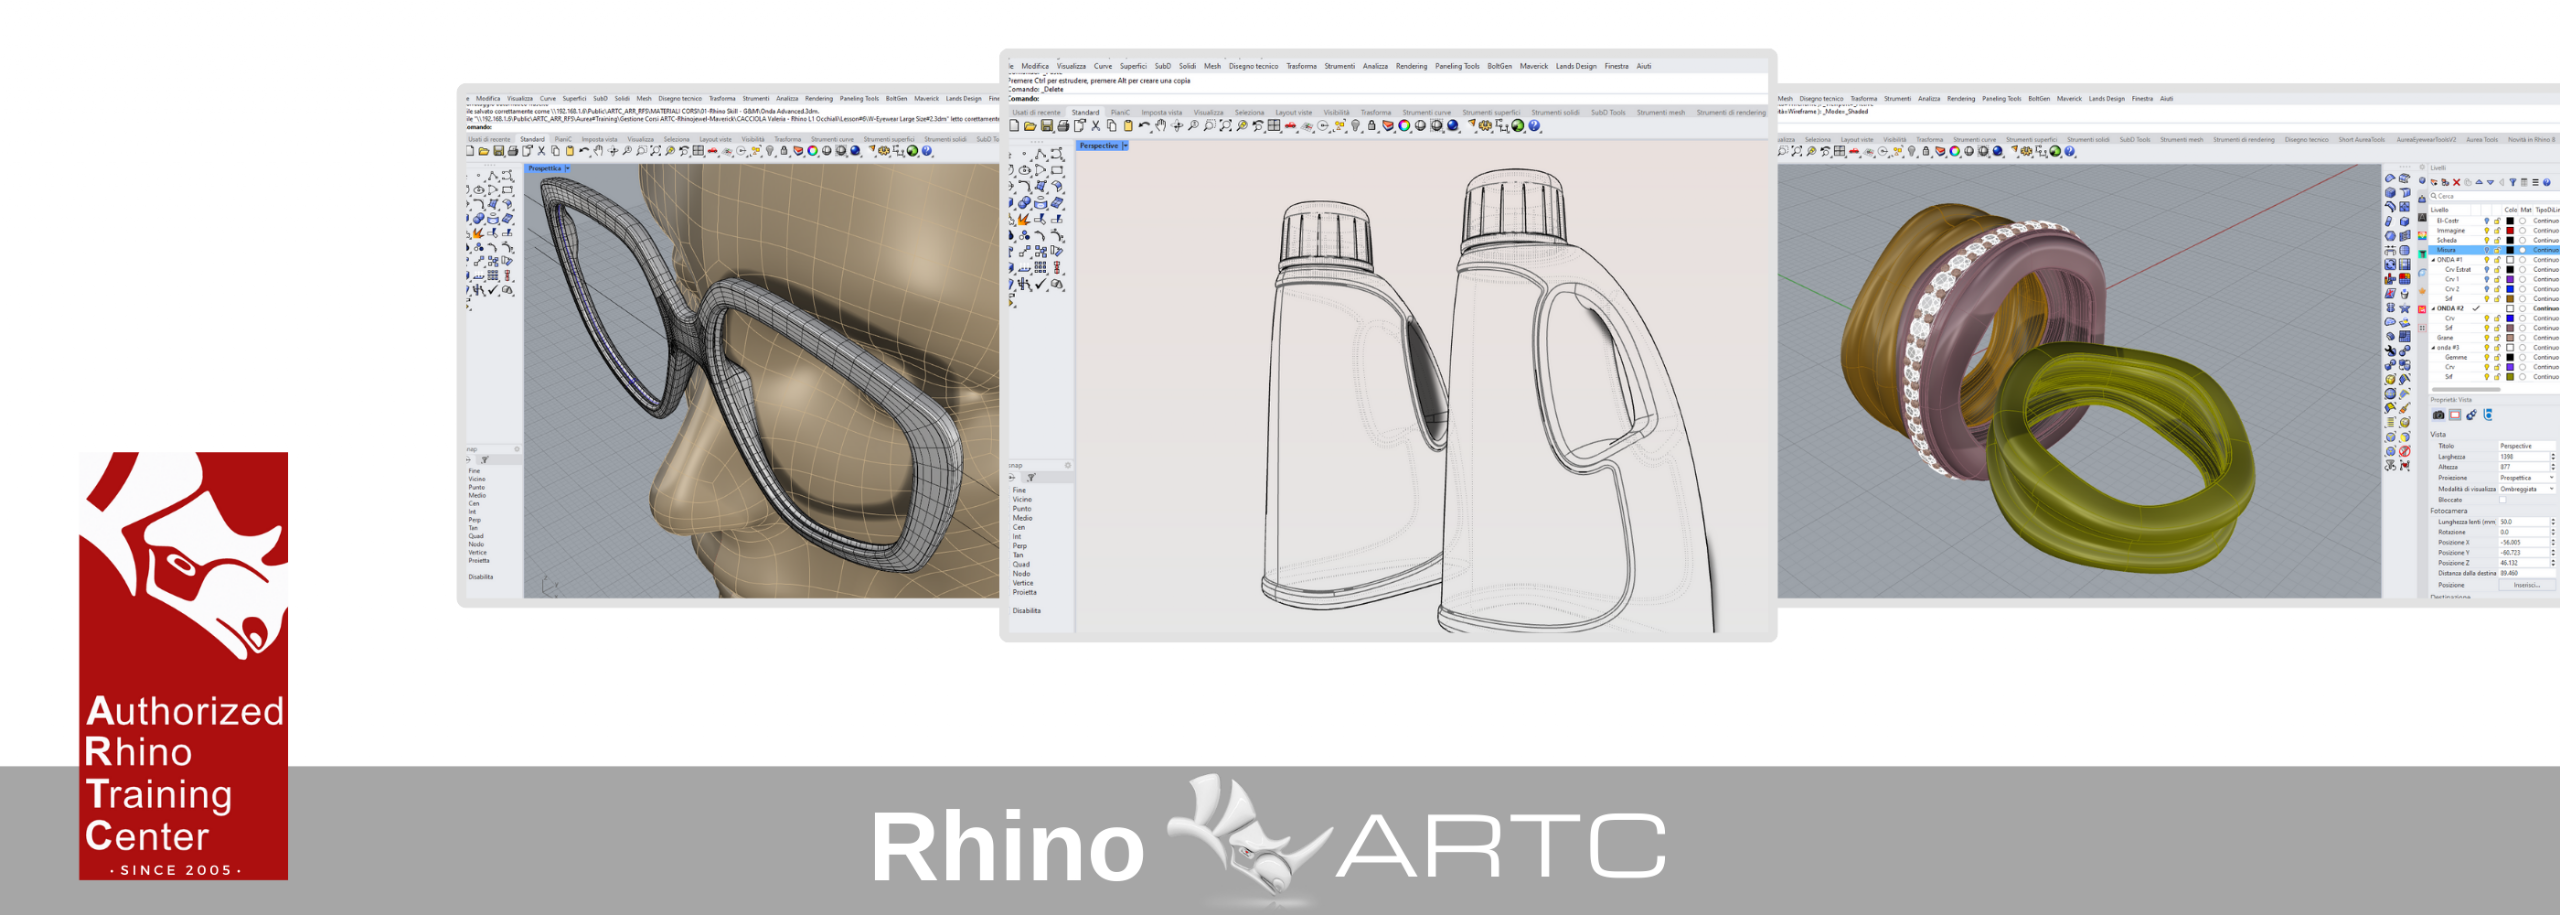Image resolution: width=2560 pixels, height=915 pixels.
Task: Open the Maverick menu in the eyewear window
Action: [x=926, y=99]
